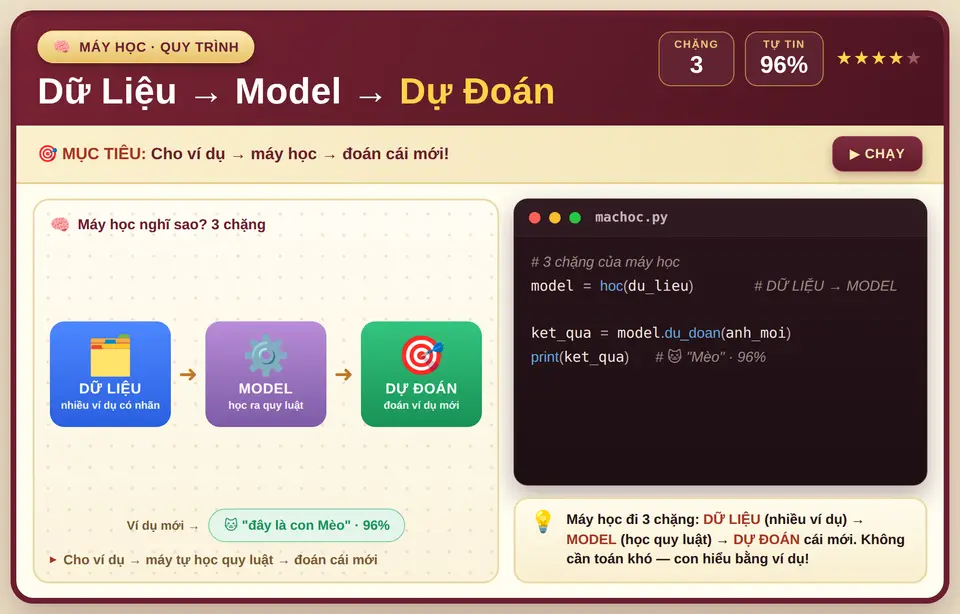Click the "Dự Đoán" yellow title word
Screen dimensions: 960x614
click(477, 92)
